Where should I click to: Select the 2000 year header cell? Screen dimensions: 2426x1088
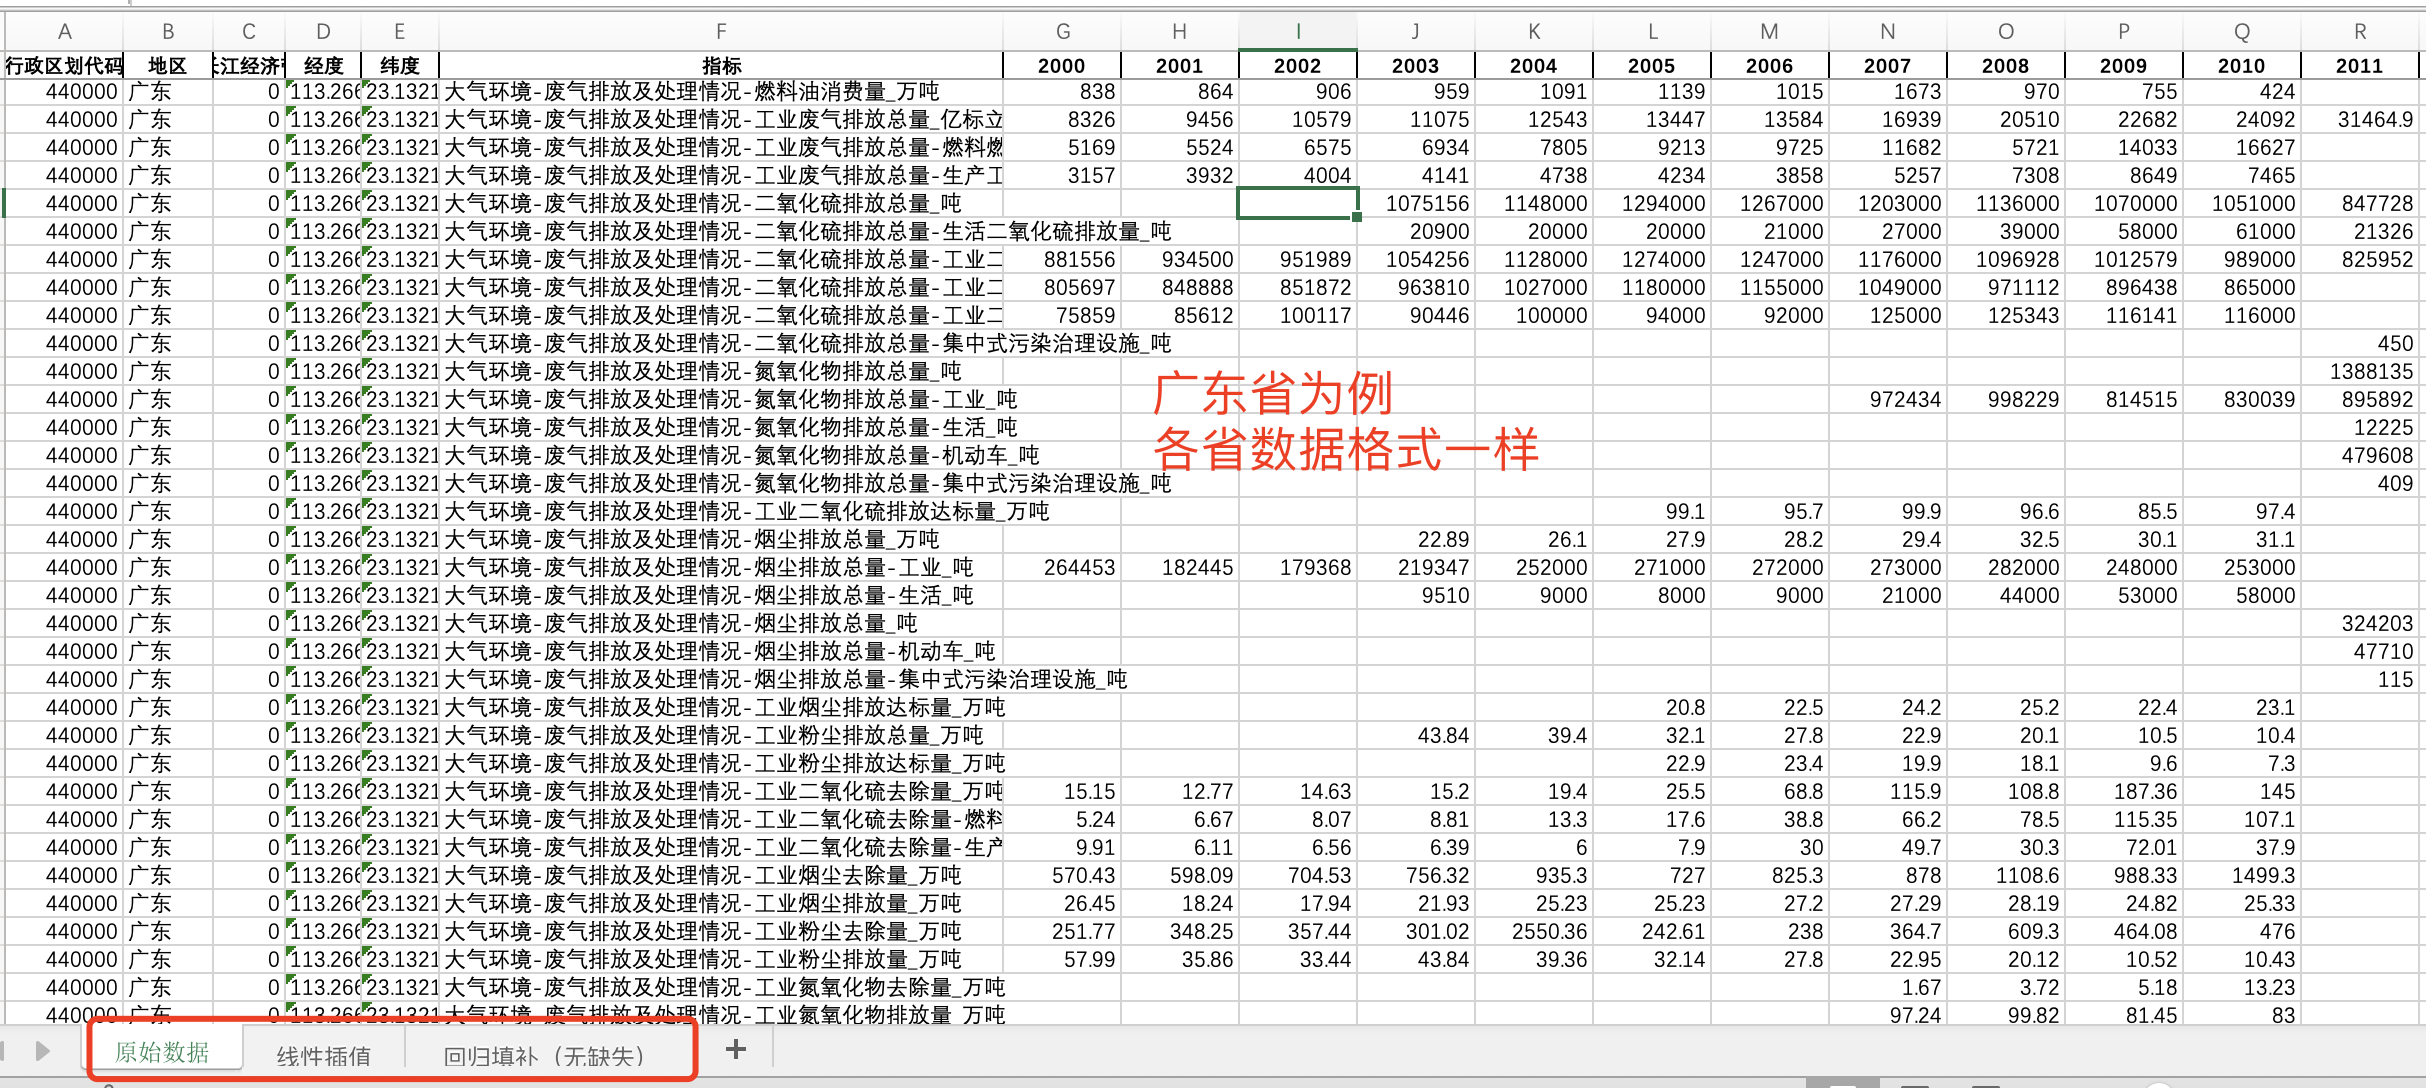pos(1061,65)
